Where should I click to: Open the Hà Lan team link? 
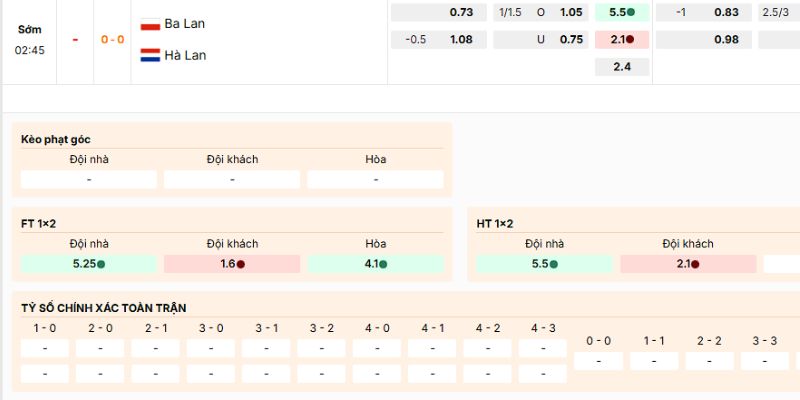point(185,56)
